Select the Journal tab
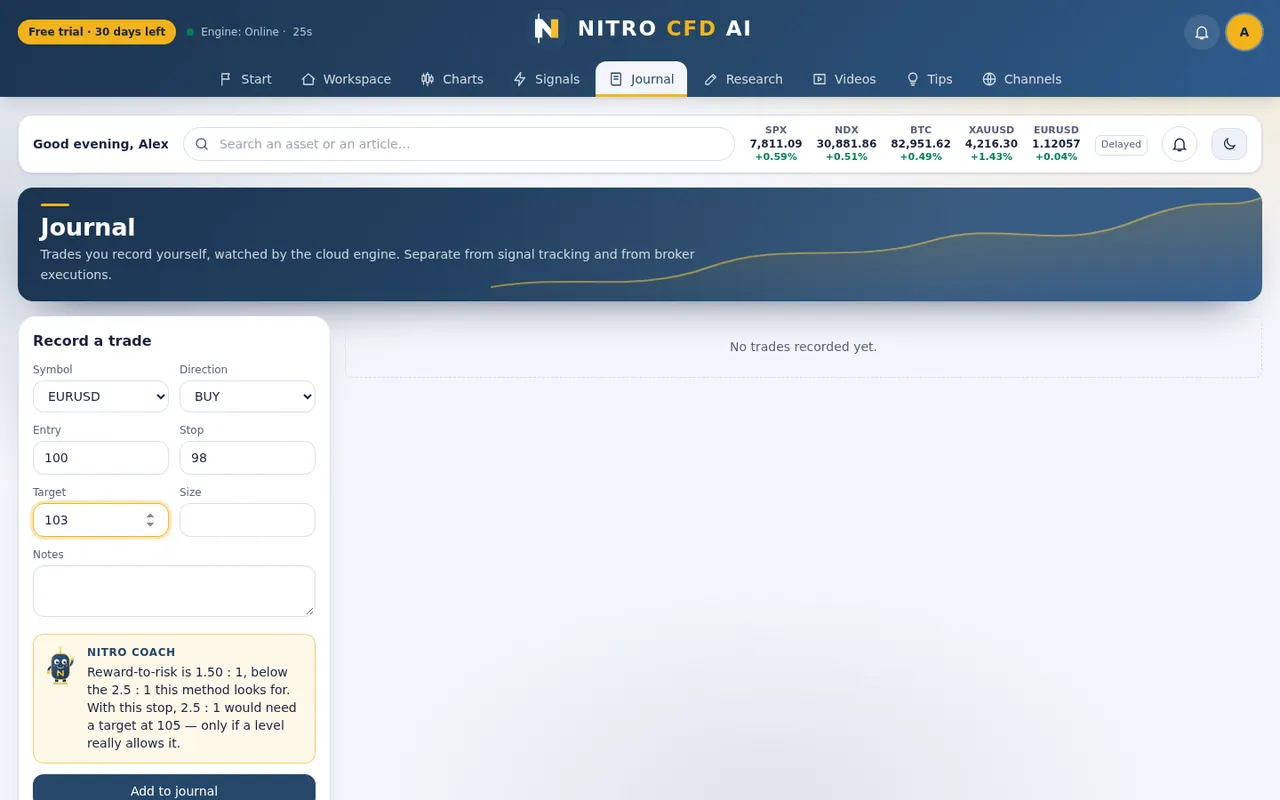This screenshot has width=1280, height=800. click(641, 79)
